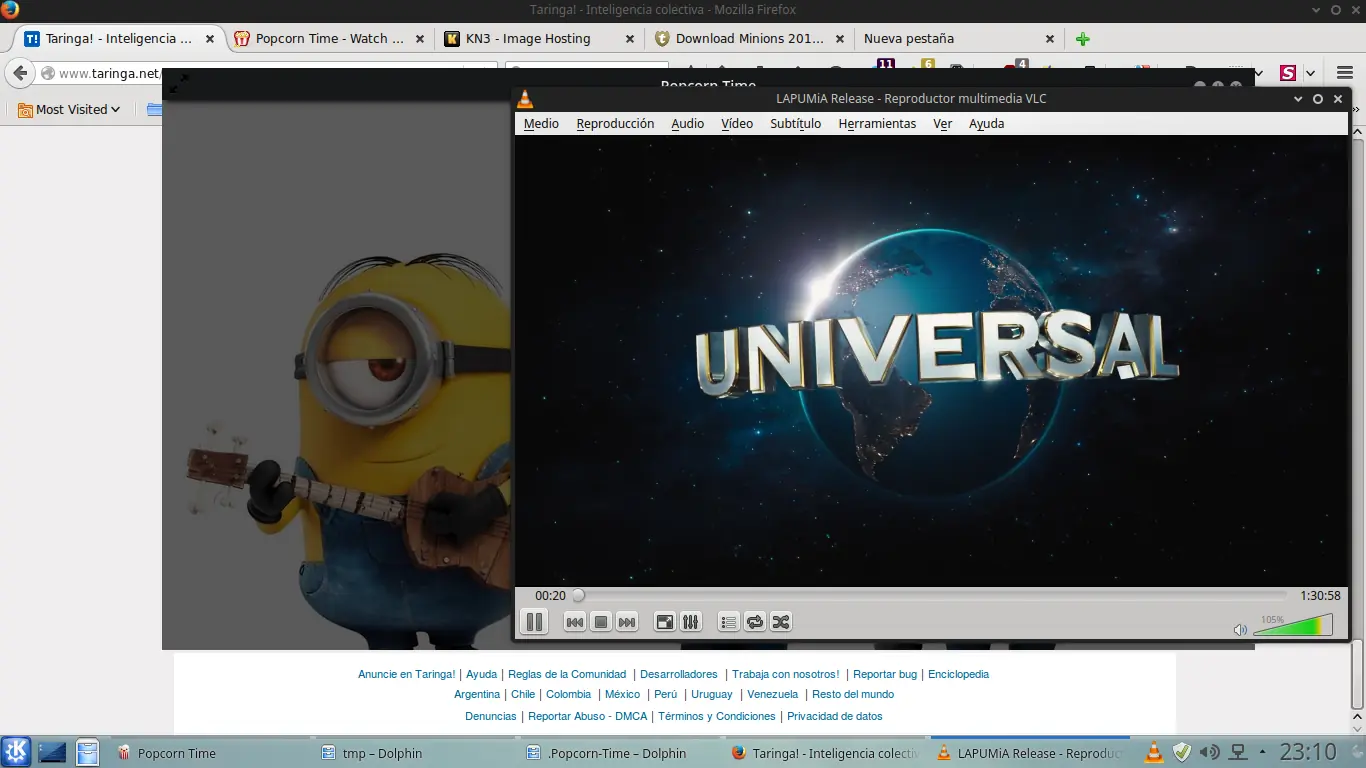Image resolution: width=1366 pixels, height=768 pixels.
Task: Skip to next media in VLC
Action: (x=627, y=622)
